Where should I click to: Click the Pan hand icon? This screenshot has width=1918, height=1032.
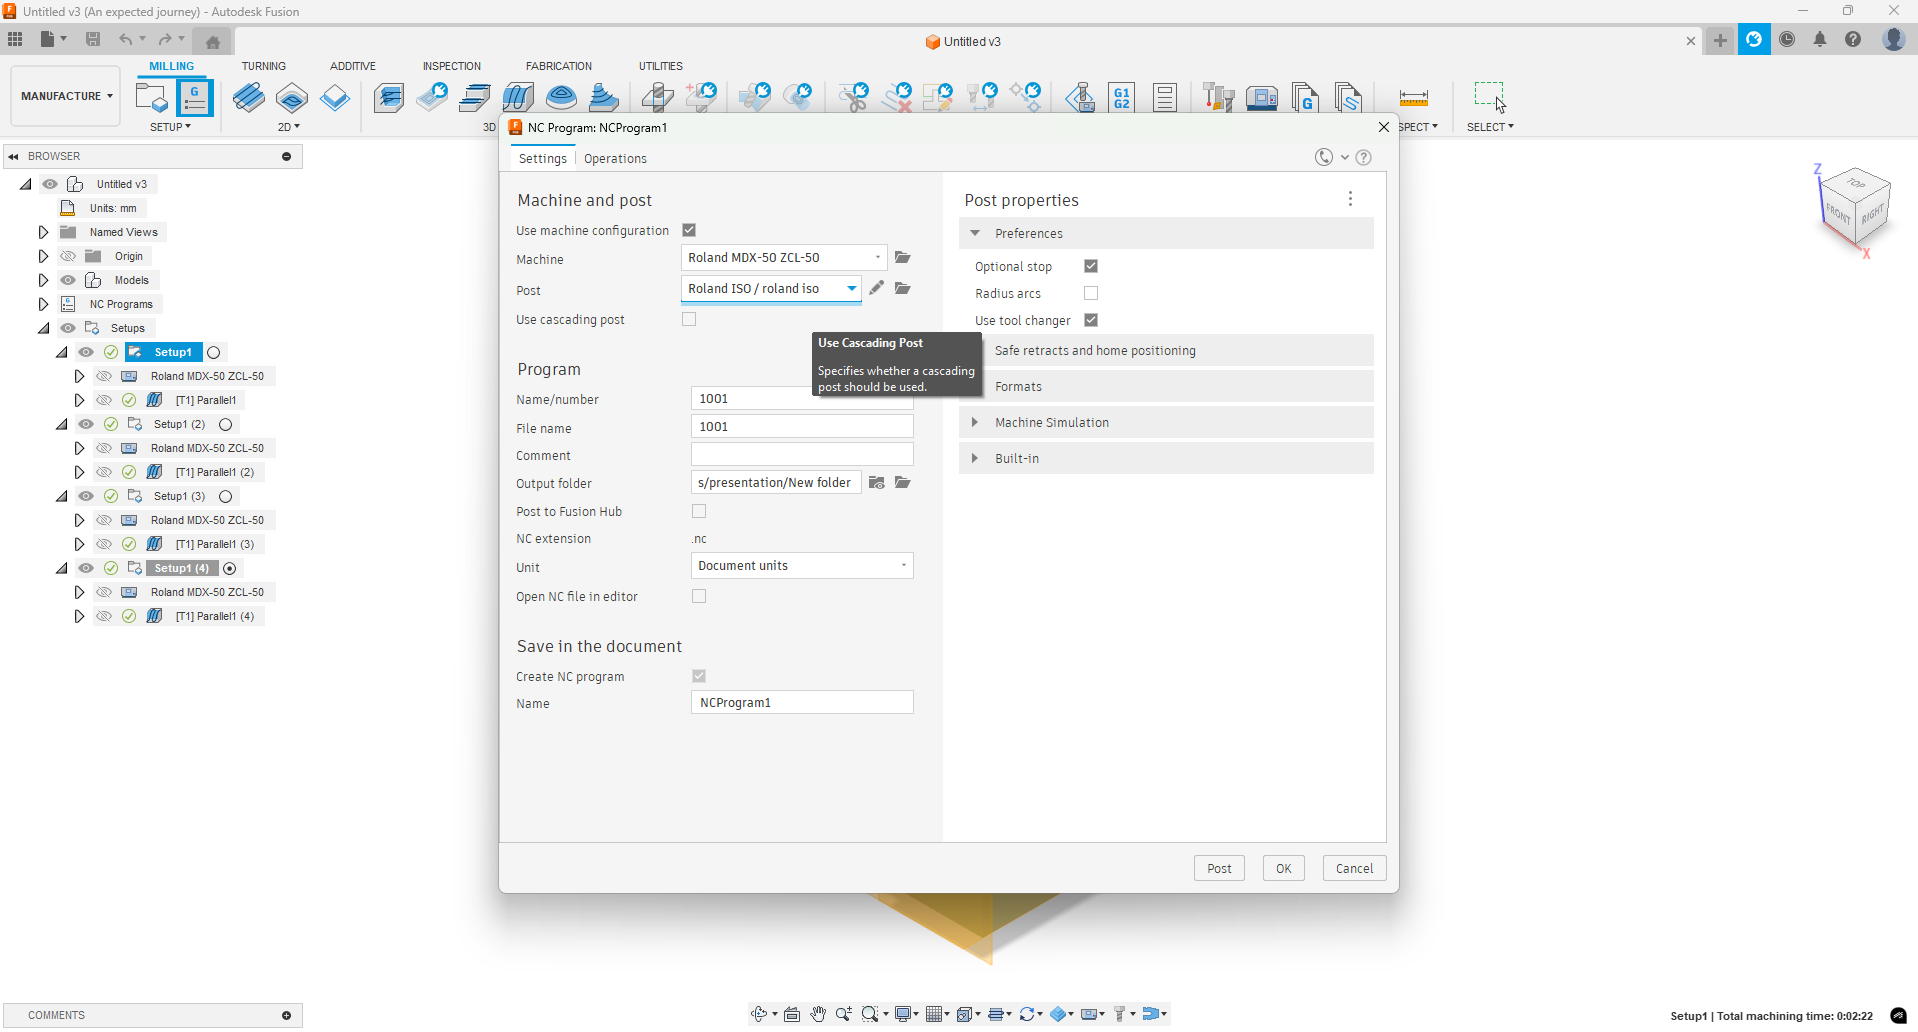pyautogui.click(x=818, y=1014)
